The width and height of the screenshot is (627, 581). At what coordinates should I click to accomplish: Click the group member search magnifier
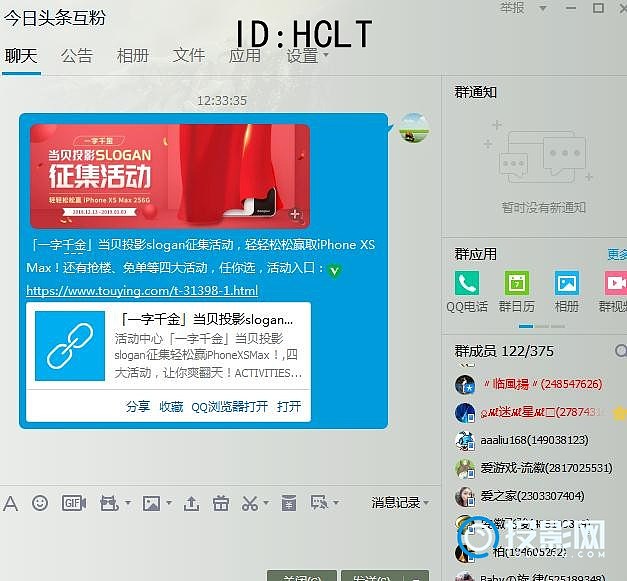click(x=621, y=351)
